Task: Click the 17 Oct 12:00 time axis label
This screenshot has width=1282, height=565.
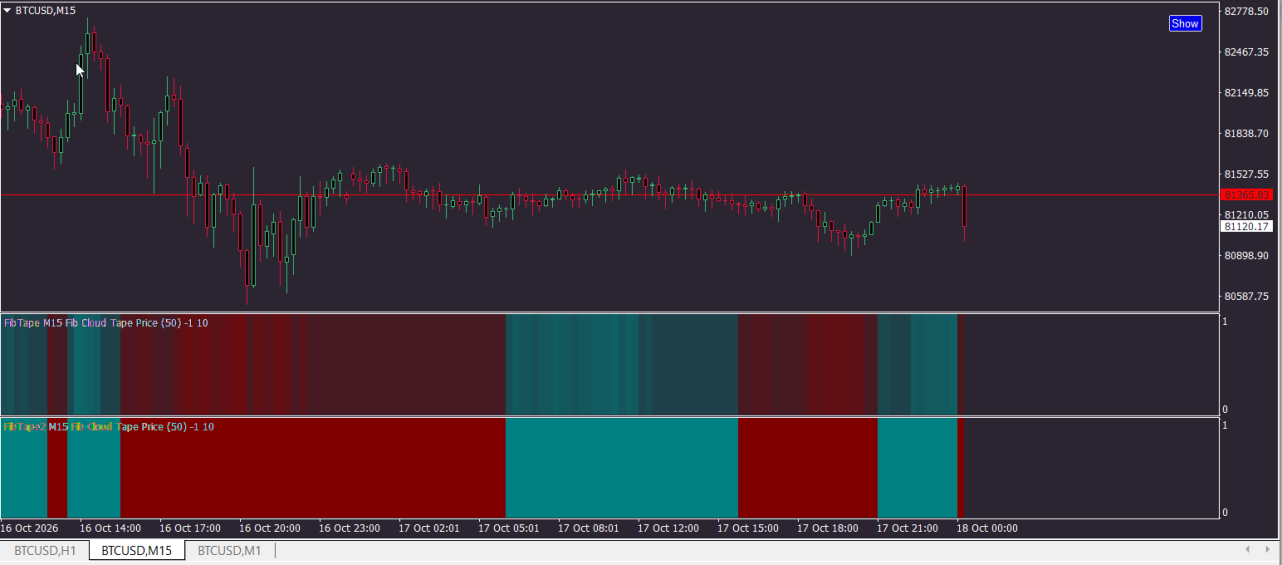Action: click(668, 528)
